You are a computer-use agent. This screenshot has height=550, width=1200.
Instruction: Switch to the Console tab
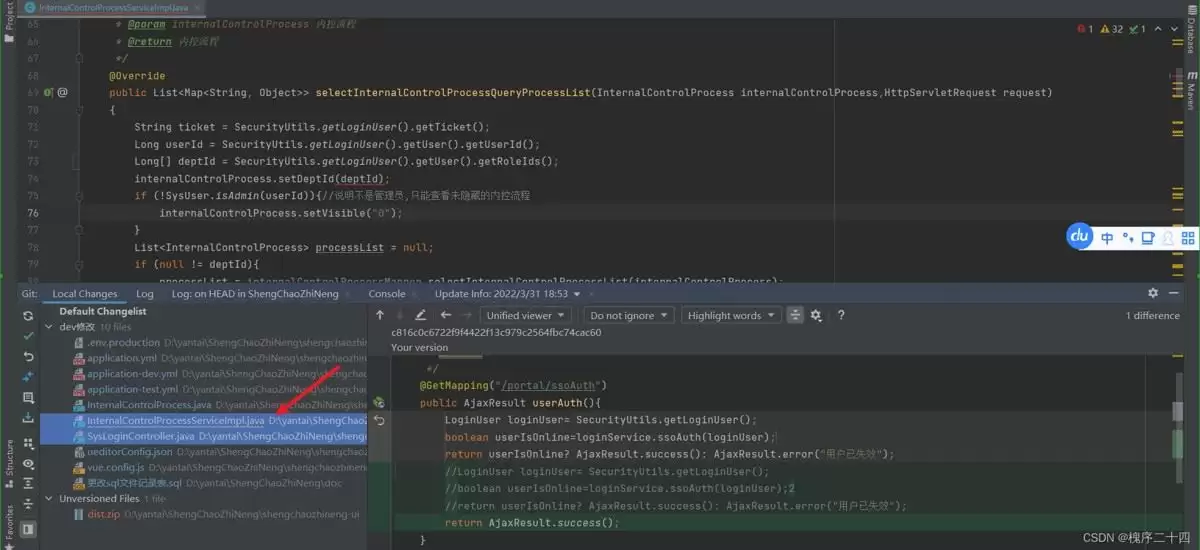386,294
